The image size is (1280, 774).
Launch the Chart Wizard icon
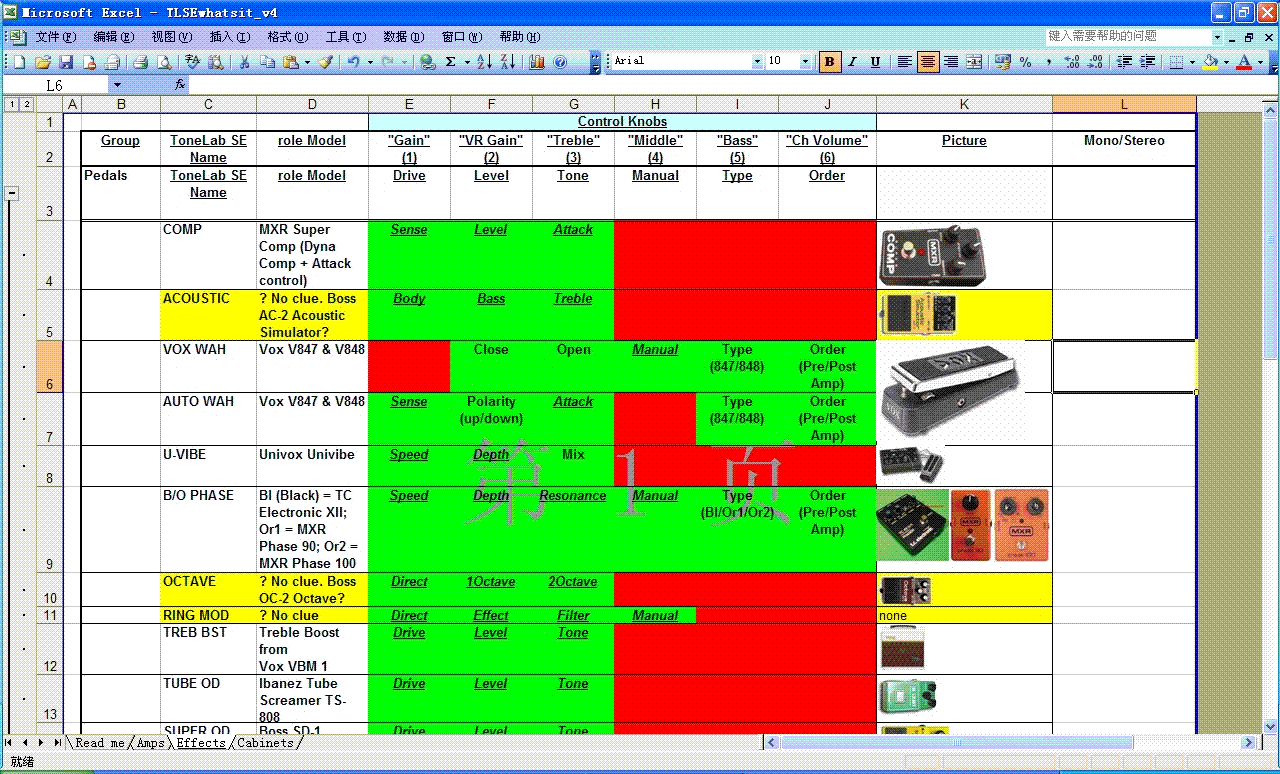(537, 62)
